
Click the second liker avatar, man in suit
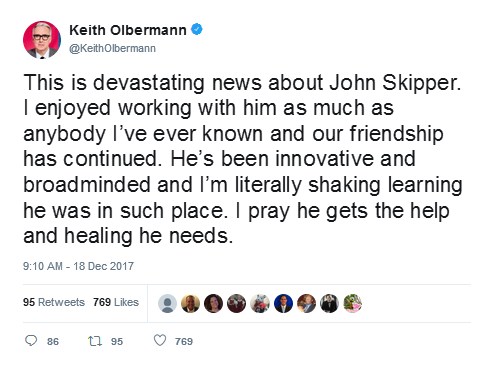point(190,303)
